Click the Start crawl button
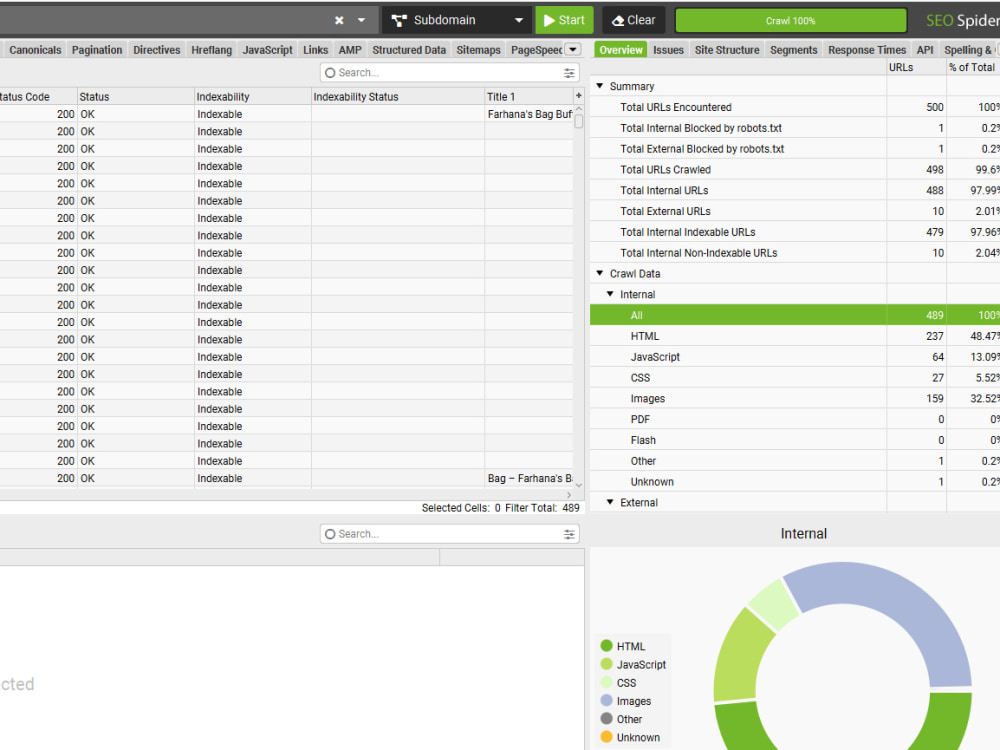The image size is (1000, 750). (x=564, y=20)
